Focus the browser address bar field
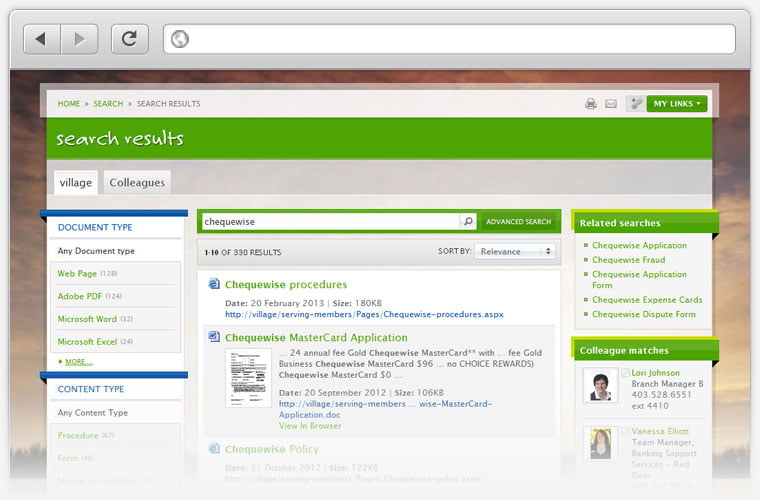The height and width of the screenshot is (500, 760). coord(449,39)
